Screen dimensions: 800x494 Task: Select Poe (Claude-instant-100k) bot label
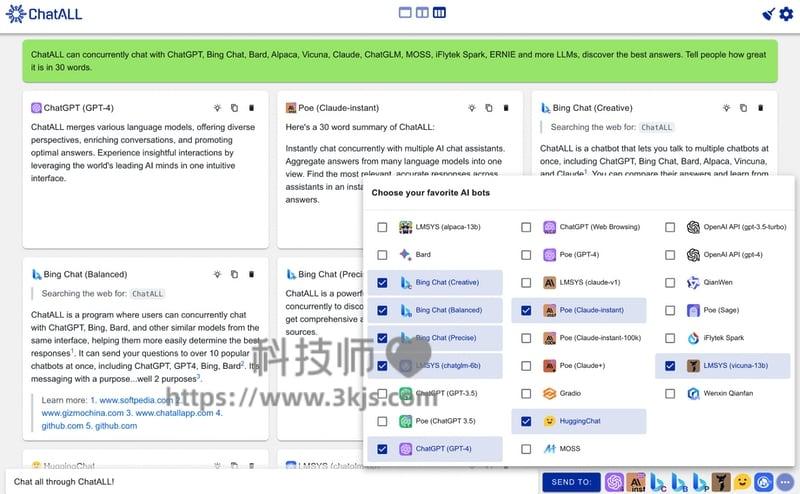[x=600, y=338]
